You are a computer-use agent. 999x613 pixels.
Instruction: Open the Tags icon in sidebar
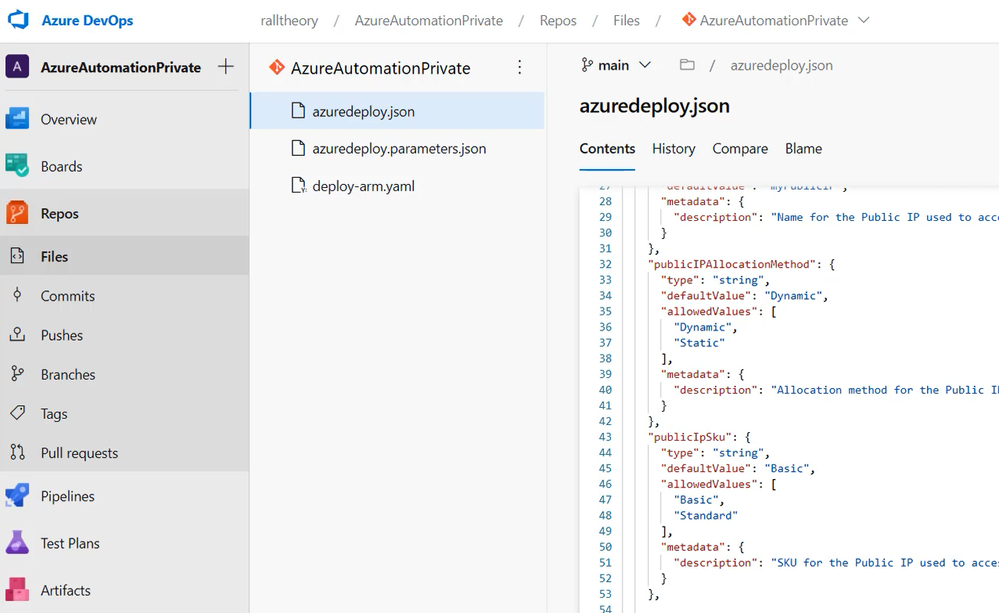click(x=17, y=413)
